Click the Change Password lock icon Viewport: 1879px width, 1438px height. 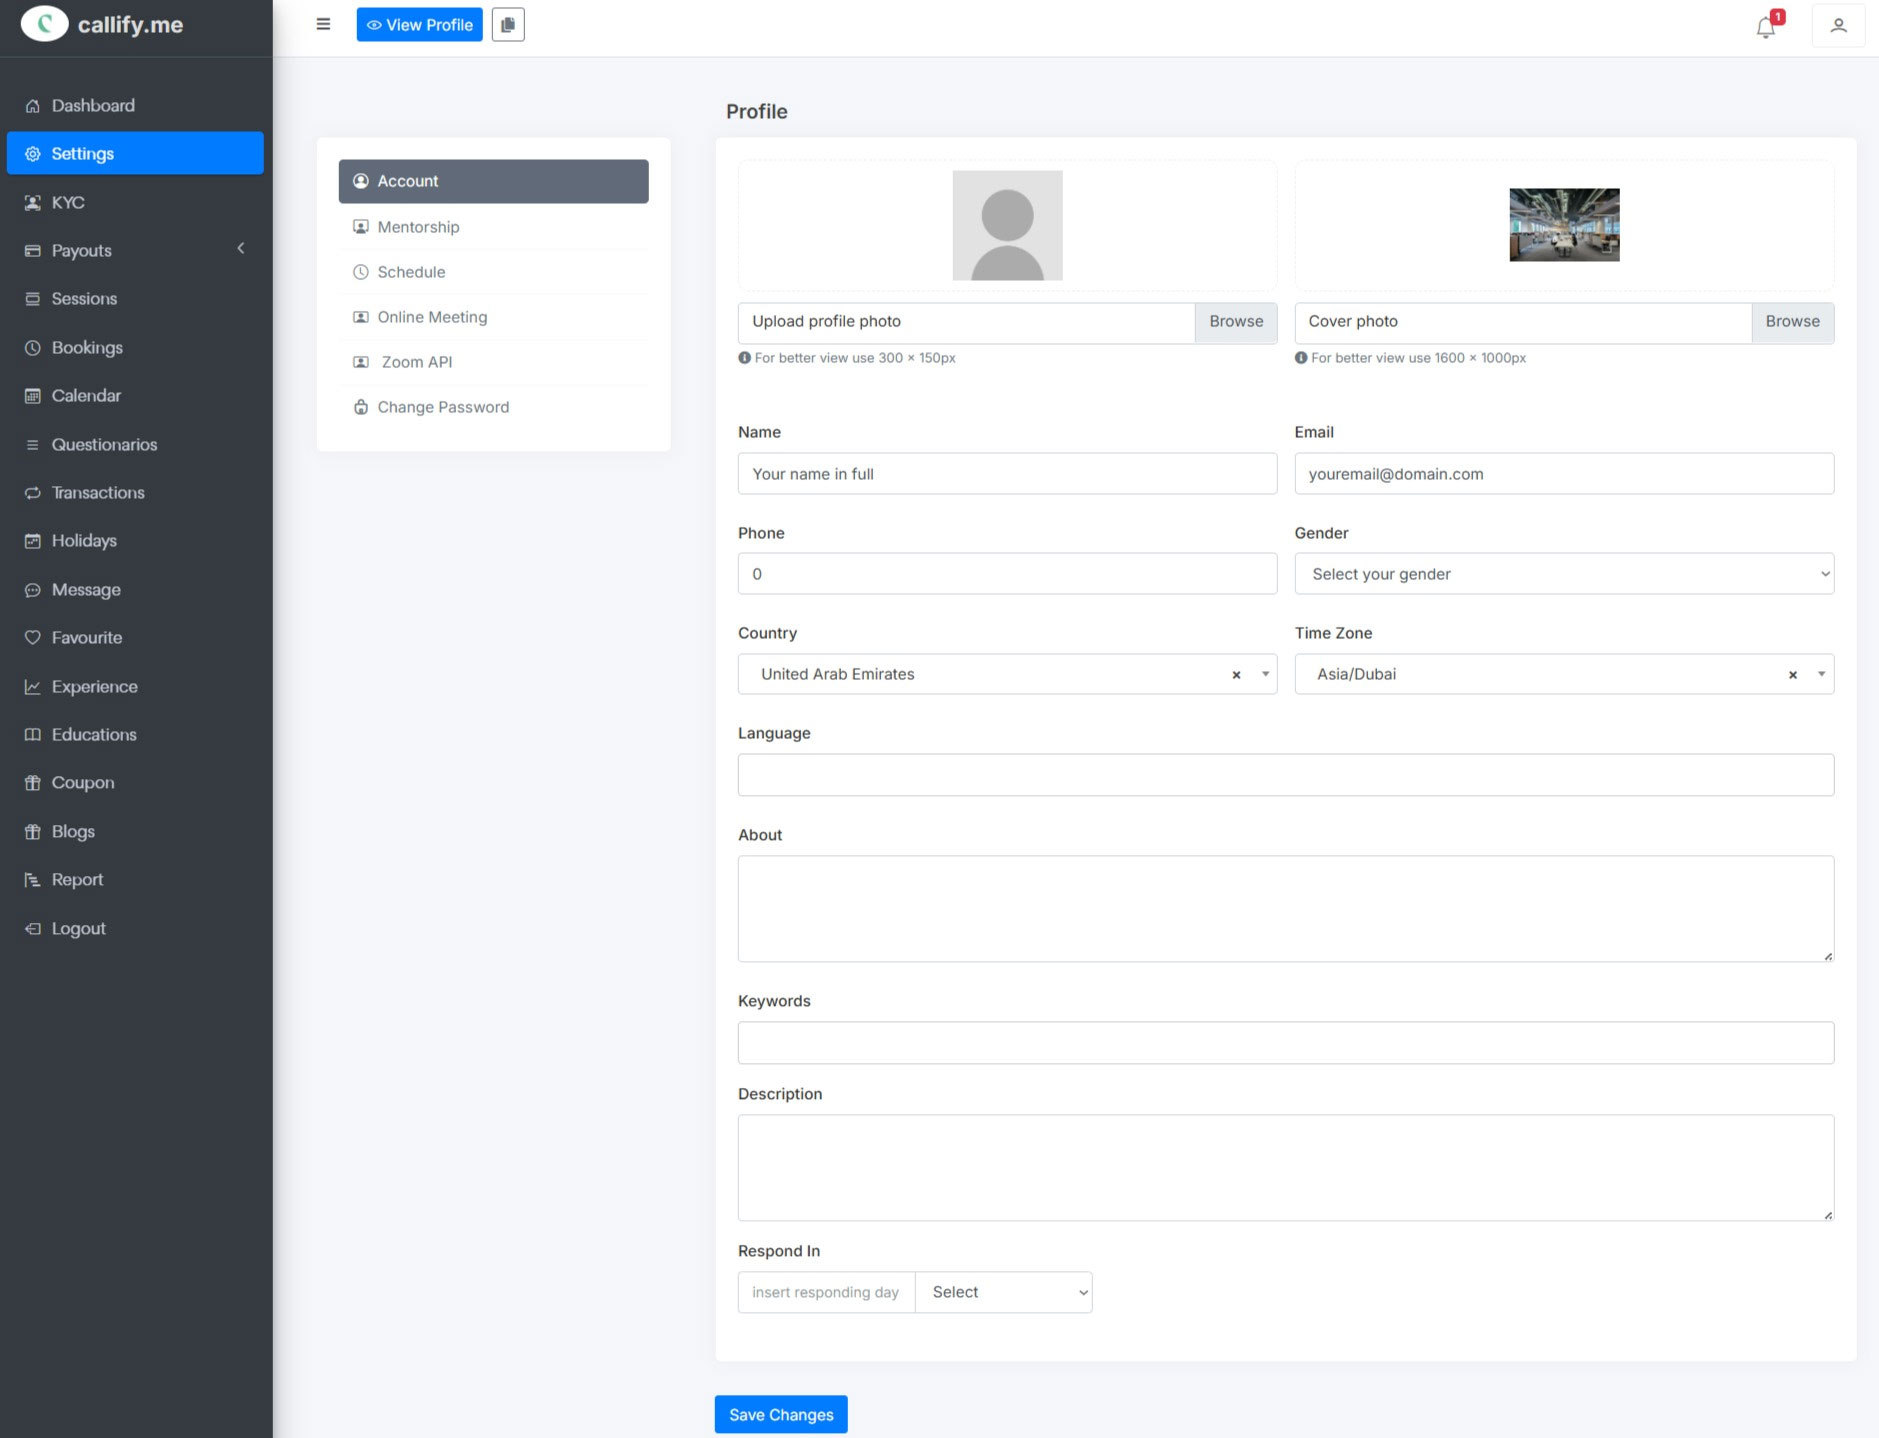pyautogui.click(x=361, y=407)
